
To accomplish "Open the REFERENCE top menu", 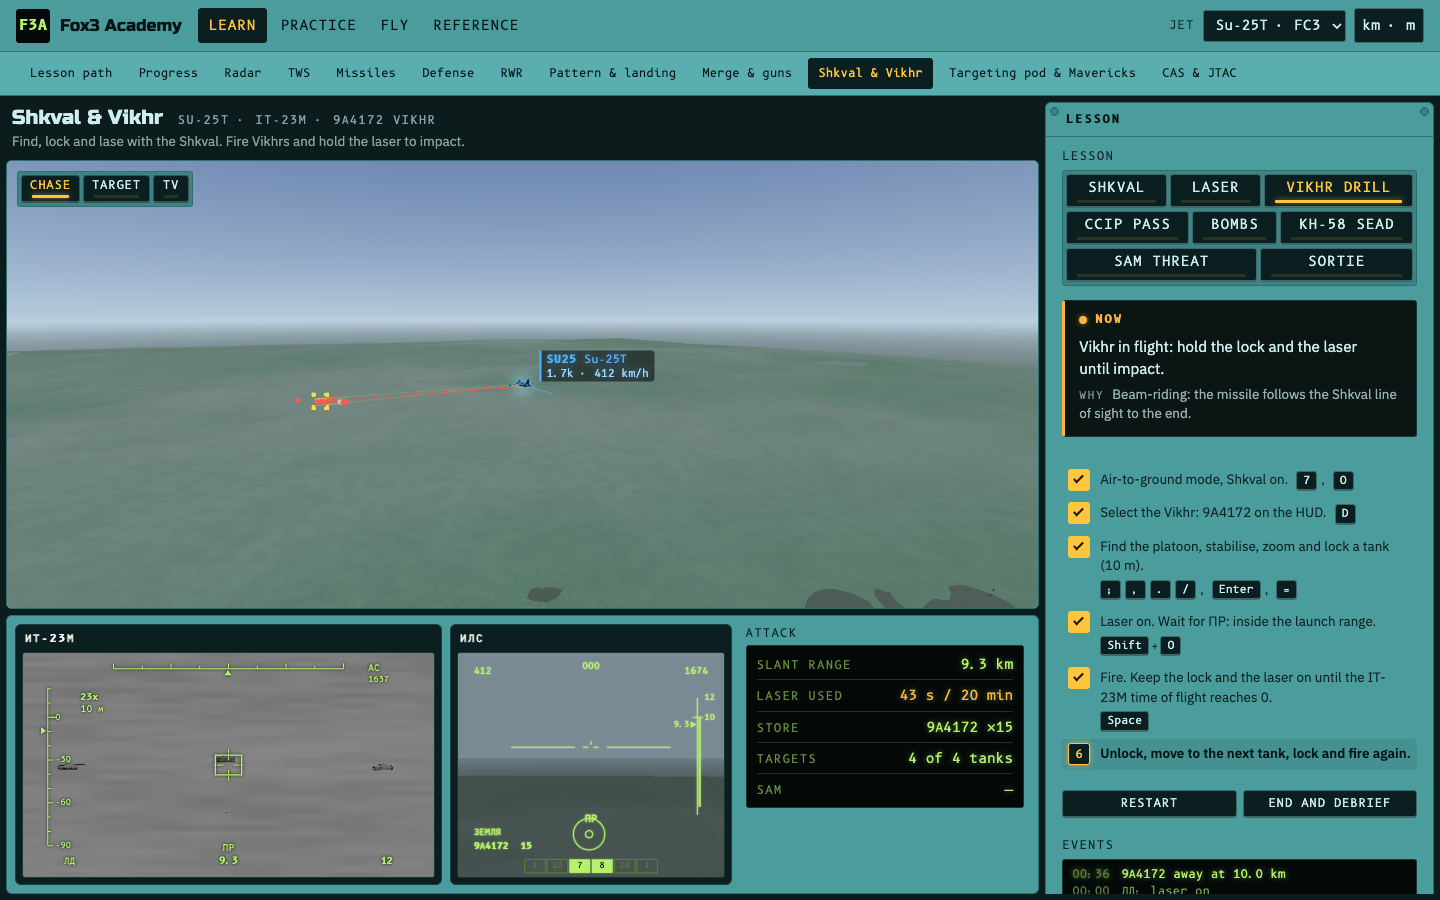I will (x=476, y=26).
